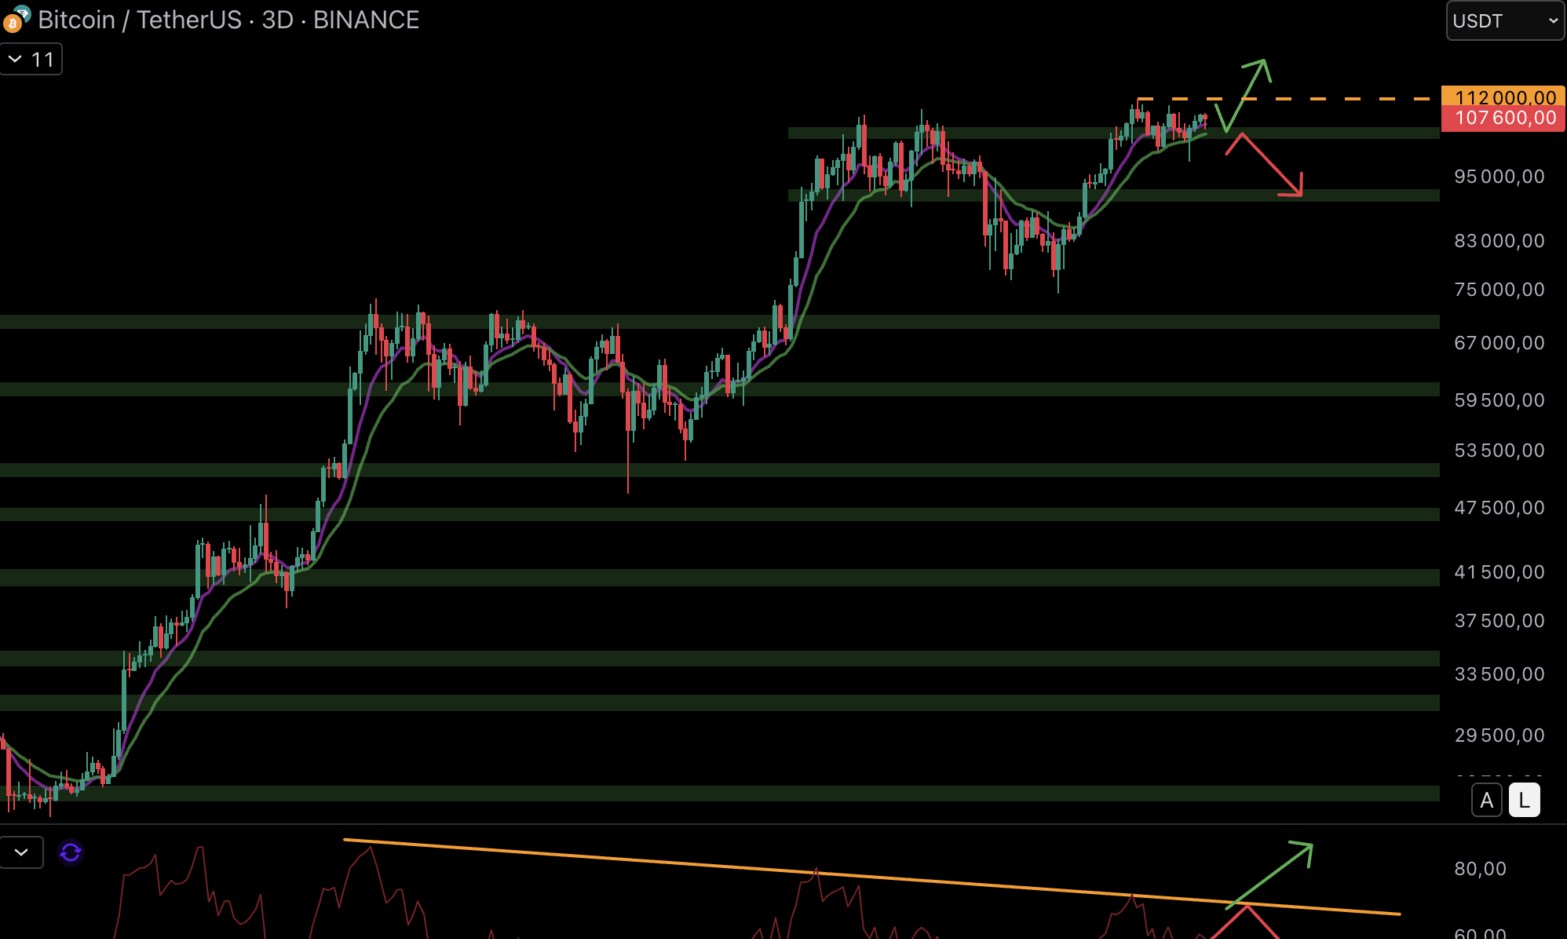Toggle log scale with the L button

coord(1523,800)
